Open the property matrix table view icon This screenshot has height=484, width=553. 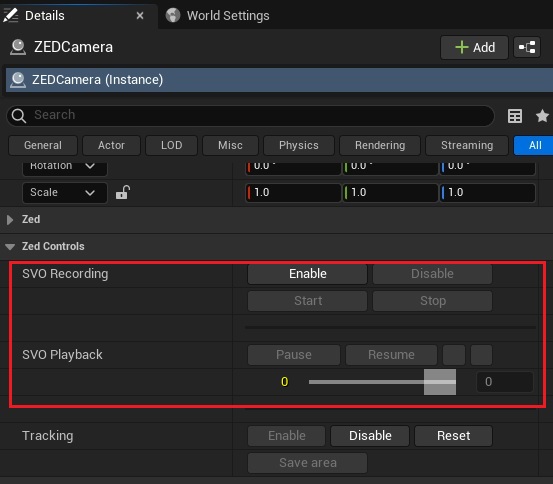[515, 116]
